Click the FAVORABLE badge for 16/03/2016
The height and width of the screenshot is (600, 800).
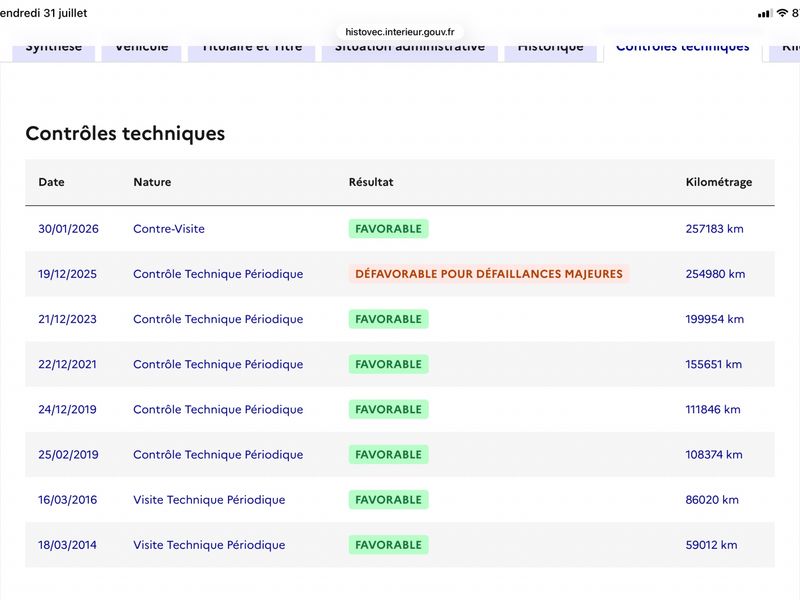[x=388, y=499]
